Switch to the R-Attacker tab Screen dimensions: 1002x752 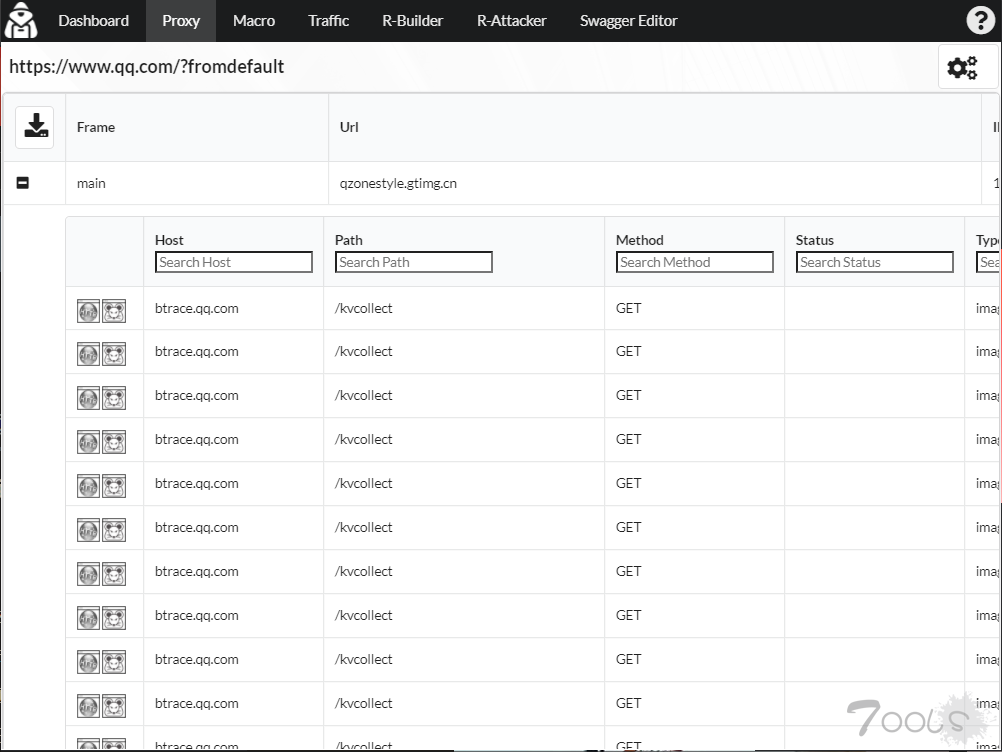point(511,21)
